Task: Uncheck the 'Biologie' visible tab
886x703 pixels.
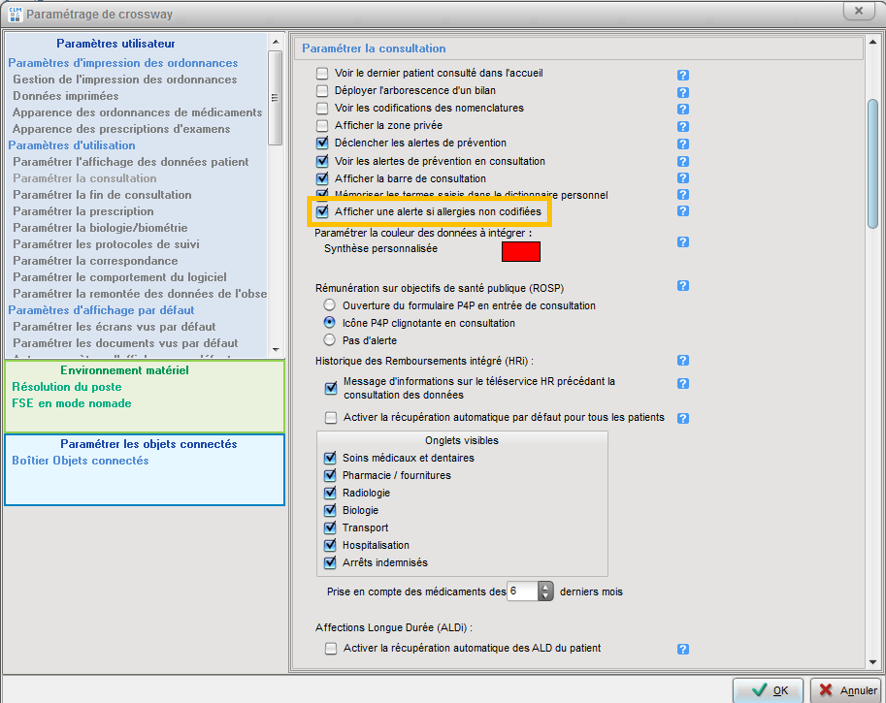Action: [330, 510]
